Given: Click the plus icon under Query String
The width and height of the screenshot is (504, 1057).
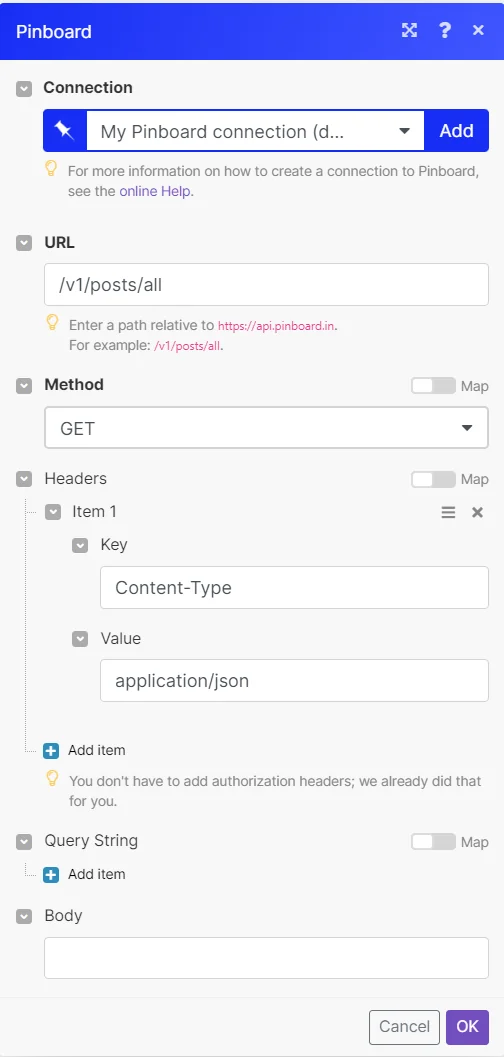Looking at the screenshot, I should click(51, 874).
